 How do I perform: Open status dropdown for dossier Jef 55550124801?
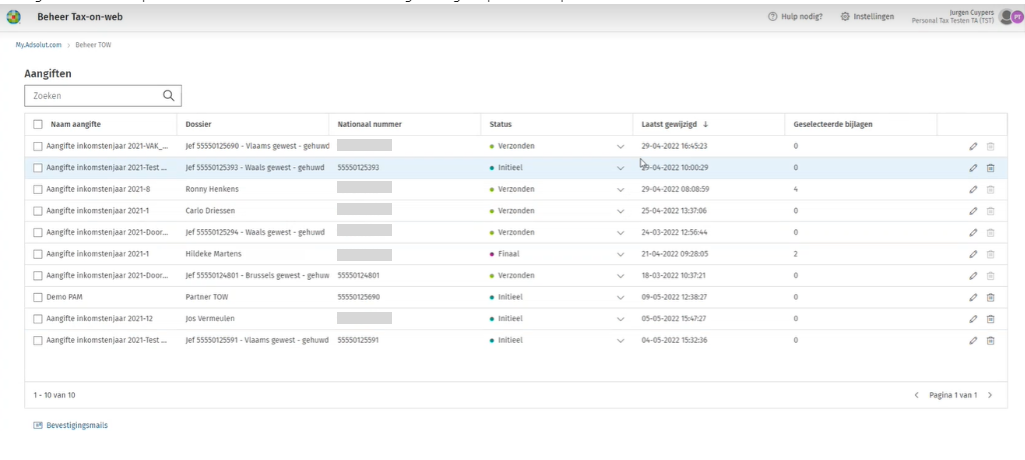(x=620, y=276)
